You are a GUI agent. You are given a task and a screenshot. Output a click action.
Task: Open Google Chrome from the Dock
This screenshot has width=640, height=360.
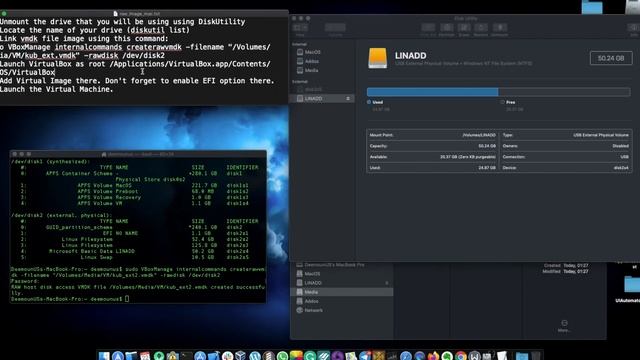pyautogui.click(x=461, y=356)
